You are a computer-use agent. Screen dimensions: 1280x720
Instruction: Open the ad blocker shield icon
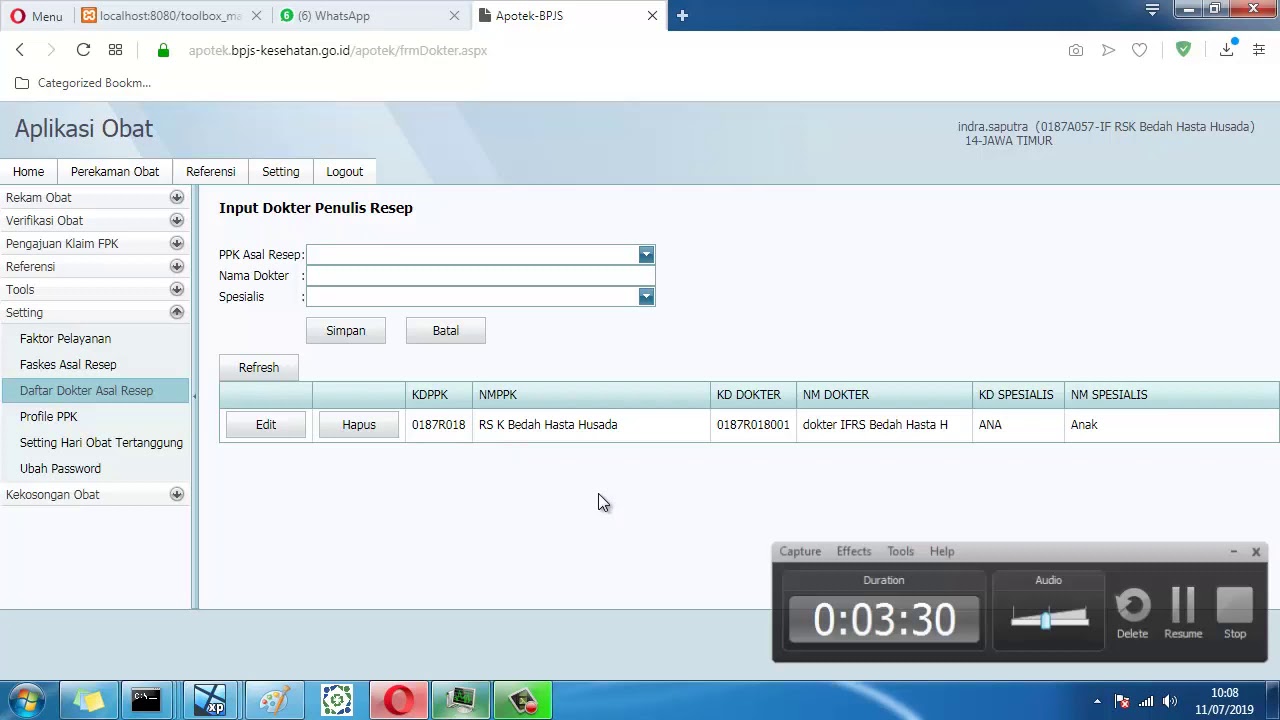pos(1183,49)
